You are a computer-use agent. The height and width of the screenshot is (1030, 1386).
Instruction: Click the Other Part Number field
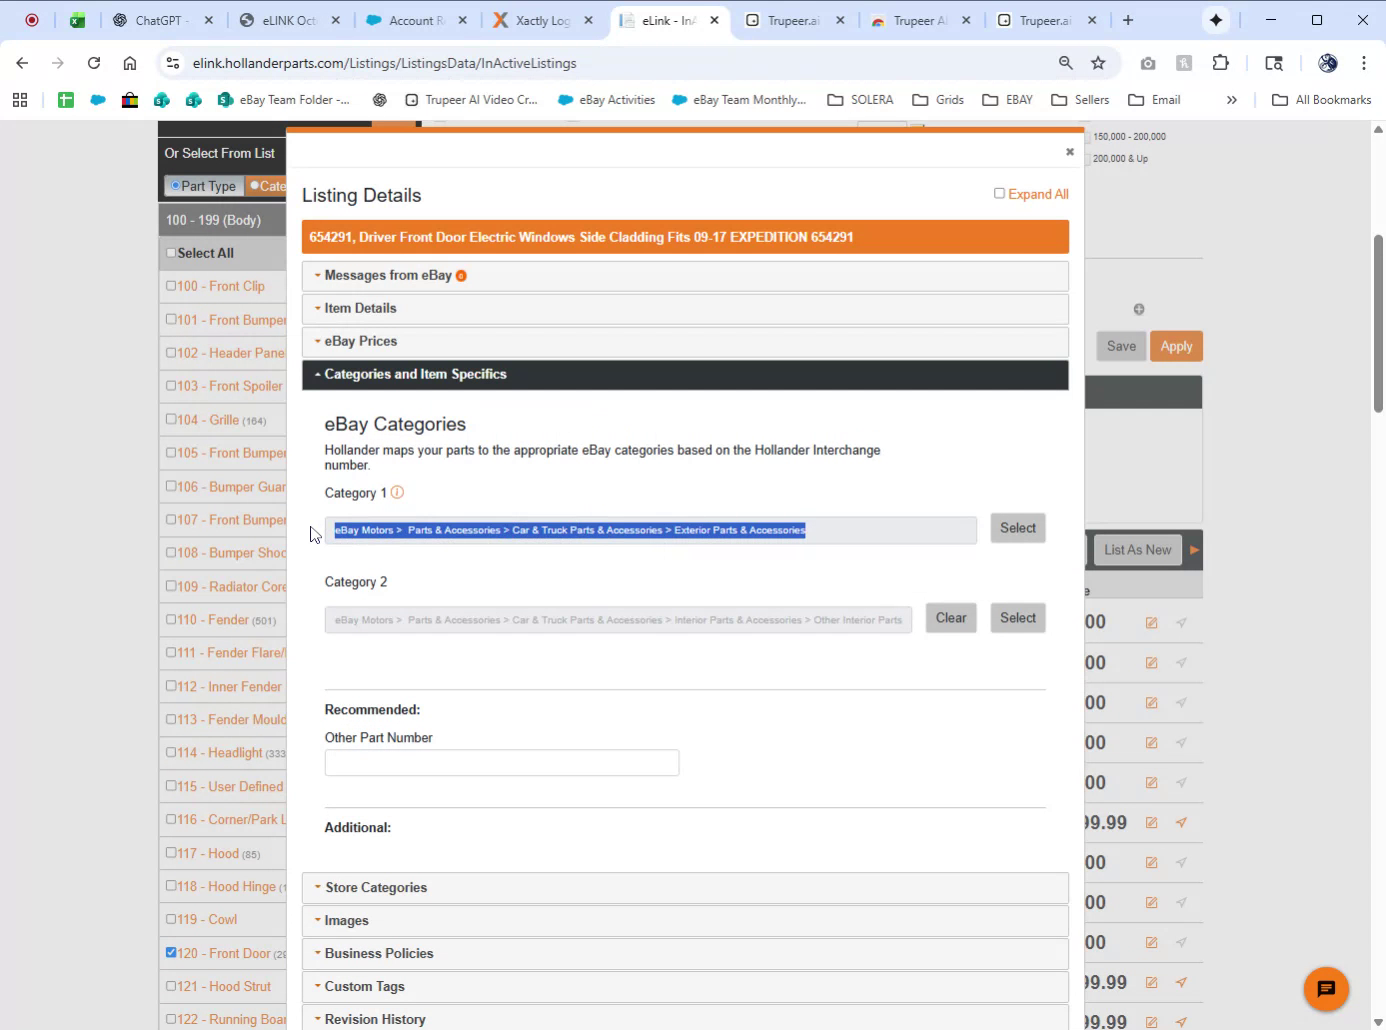point(502,763)
